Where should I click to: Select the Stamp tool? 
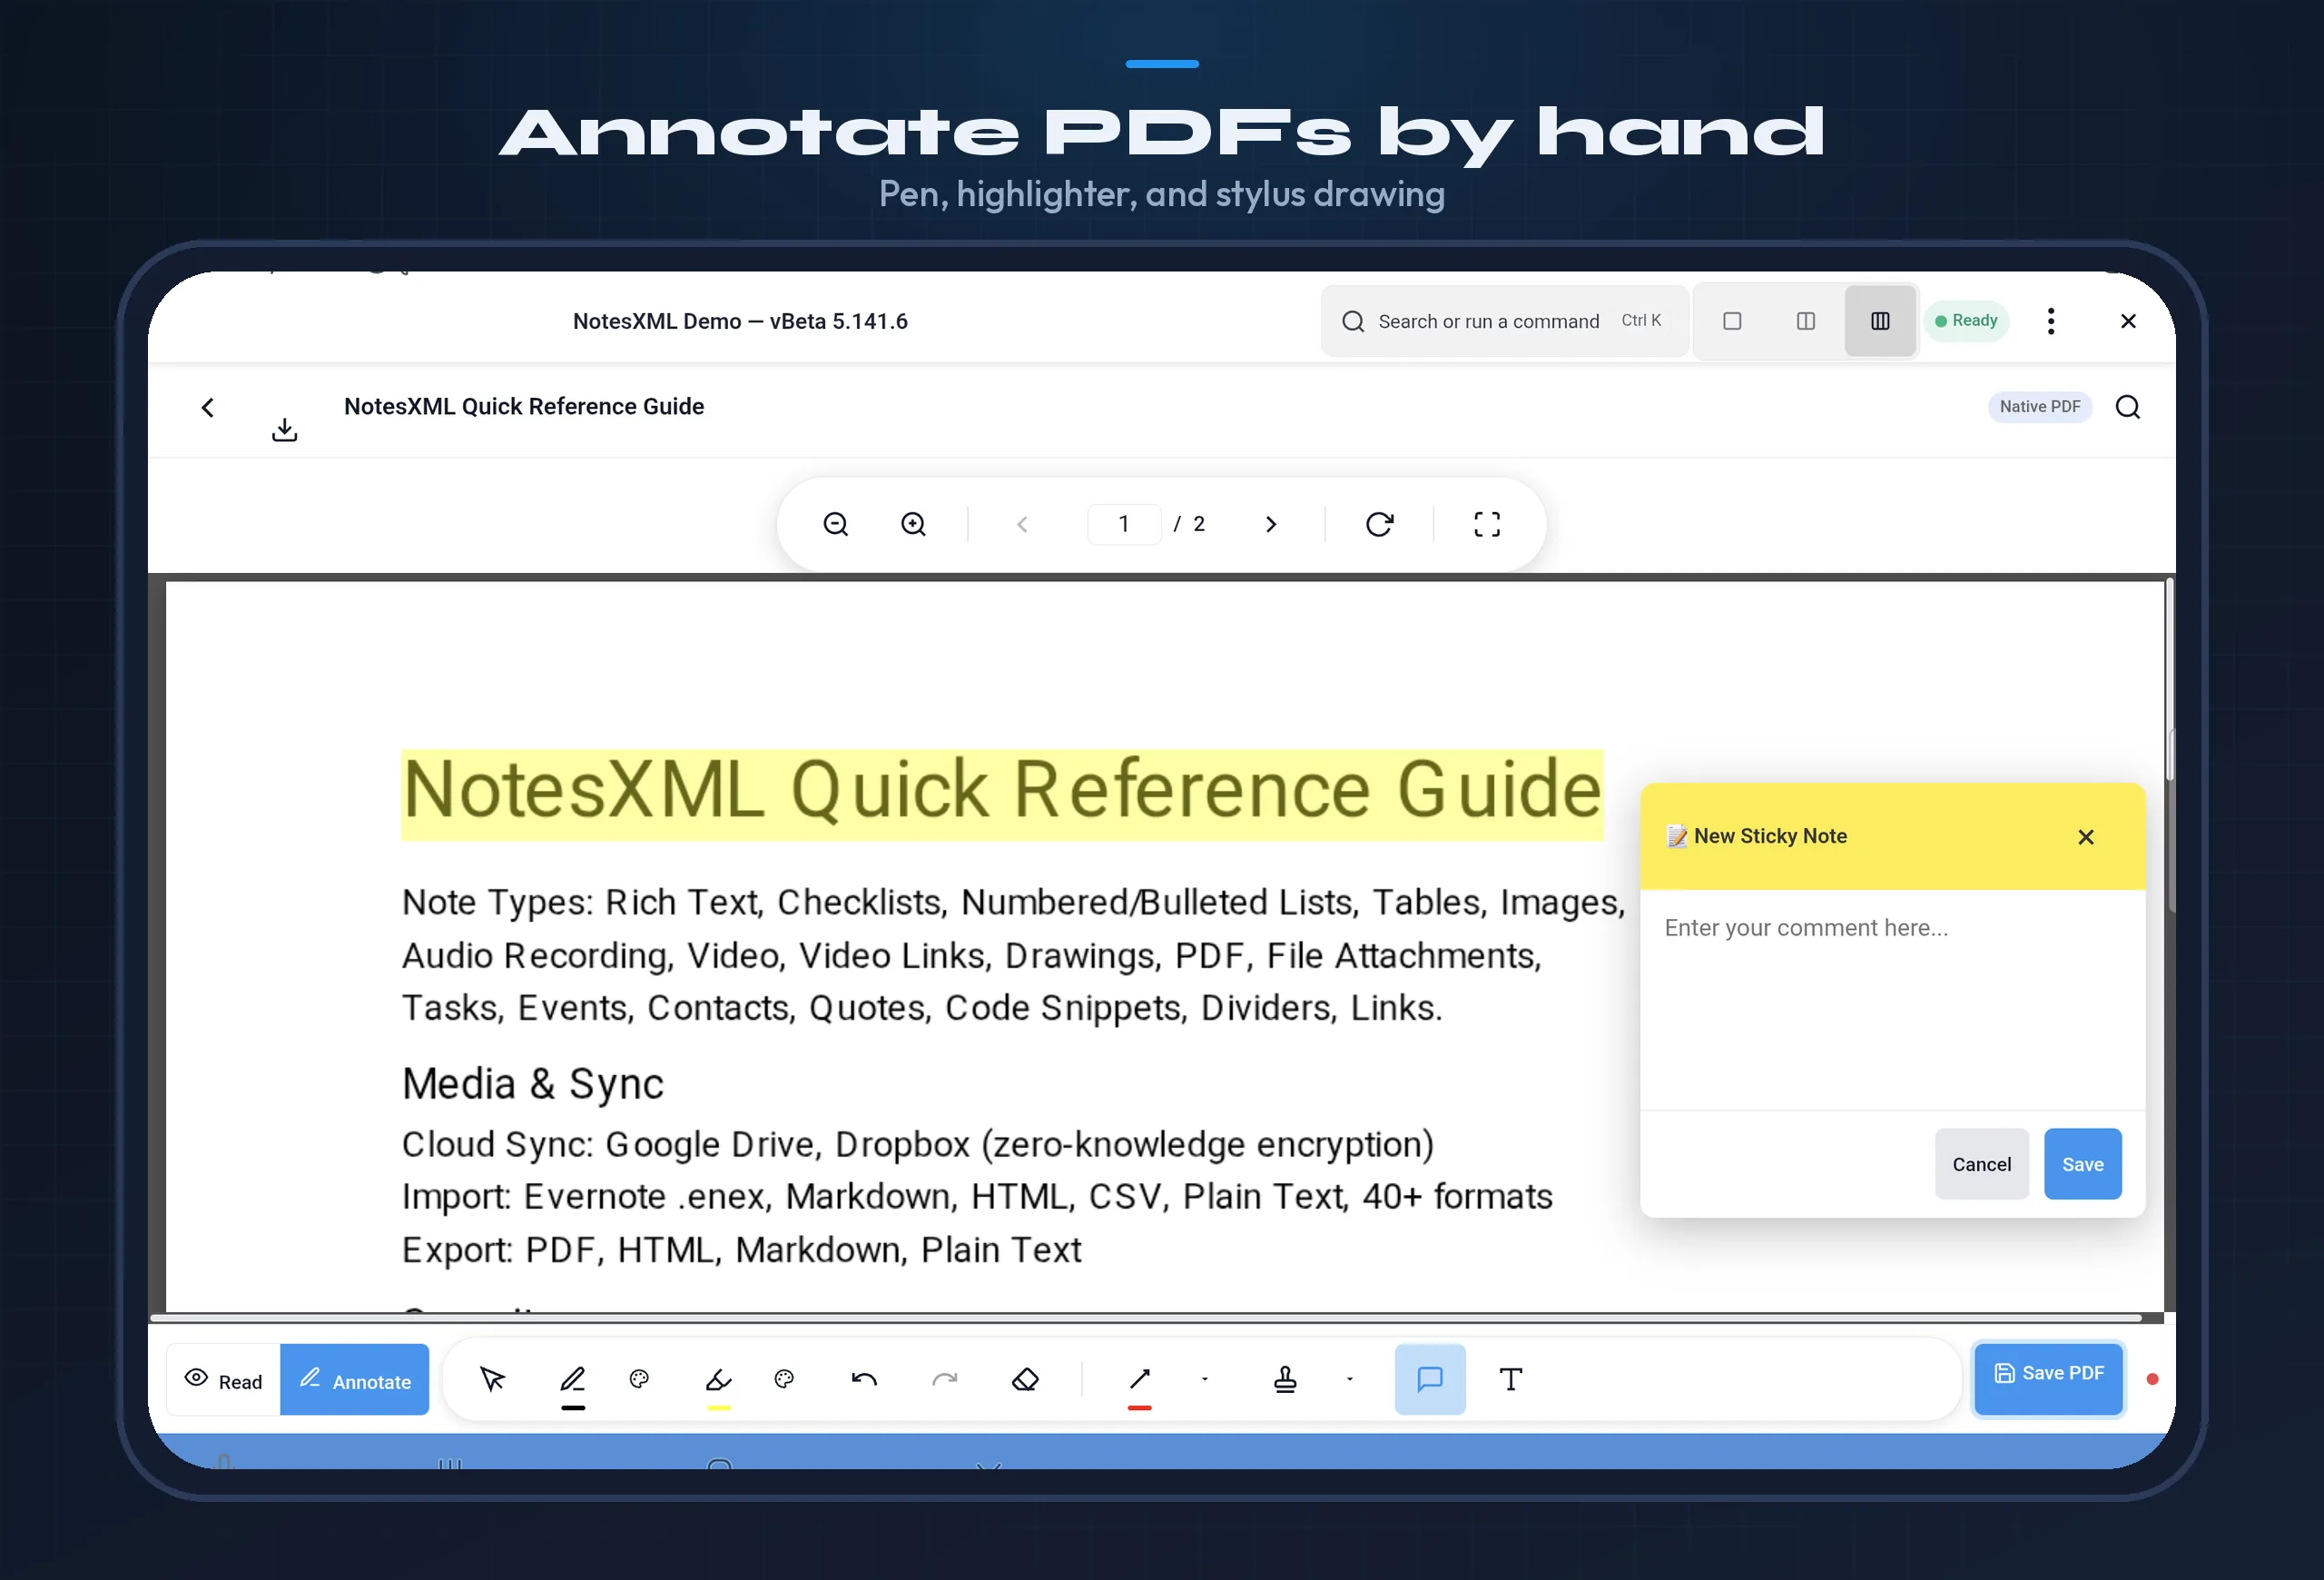[x=1286, y=1379]
